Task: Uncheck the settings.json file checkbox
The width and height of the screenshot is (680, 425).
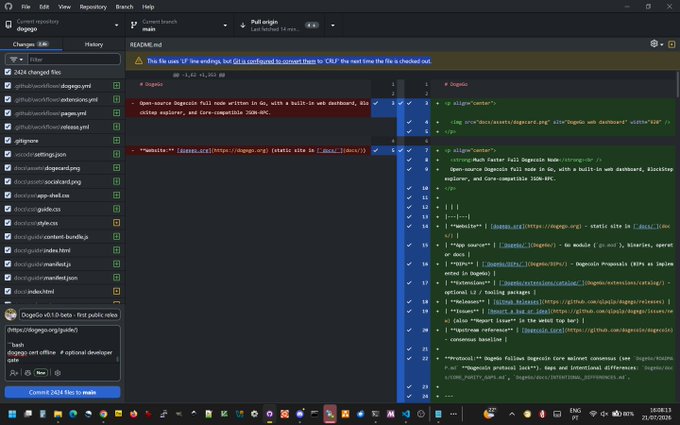Action: point(8,154)
